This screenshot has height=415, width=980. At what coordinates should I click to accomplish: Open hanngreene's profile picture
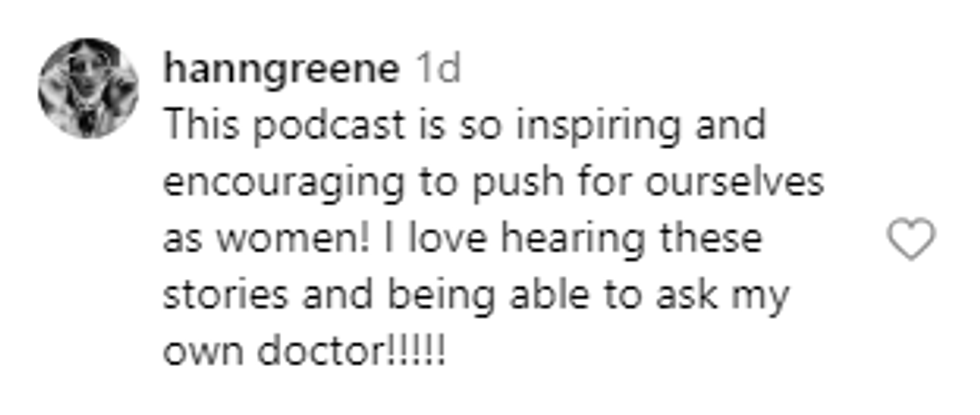pyautogui.click(x=88, y=88)
